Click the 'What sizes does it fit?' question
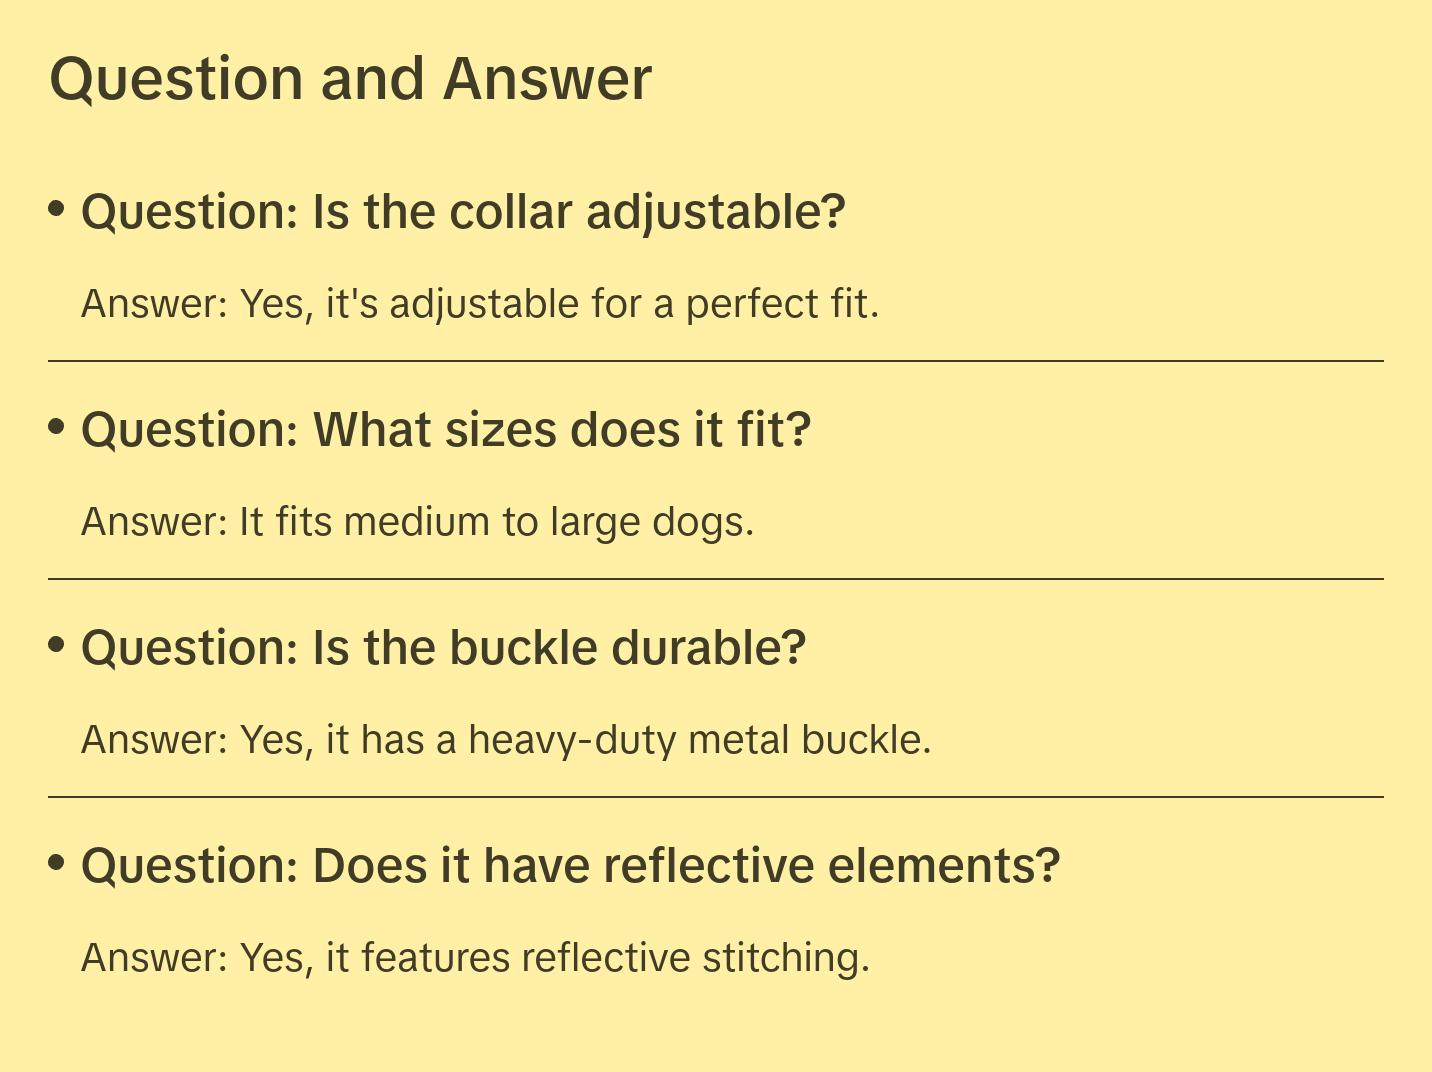The width and height of the screenshot is (1432, 1072). tap(446, 430)
